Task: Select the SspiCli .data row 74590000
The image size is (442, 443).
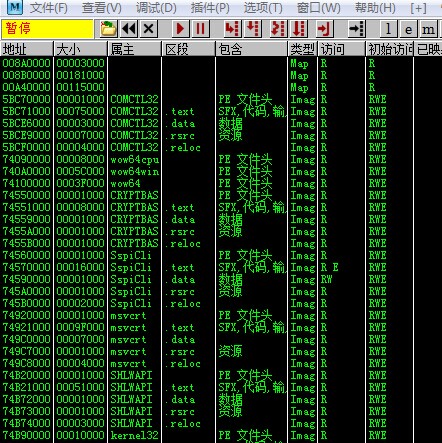Action: click(221, 279)
